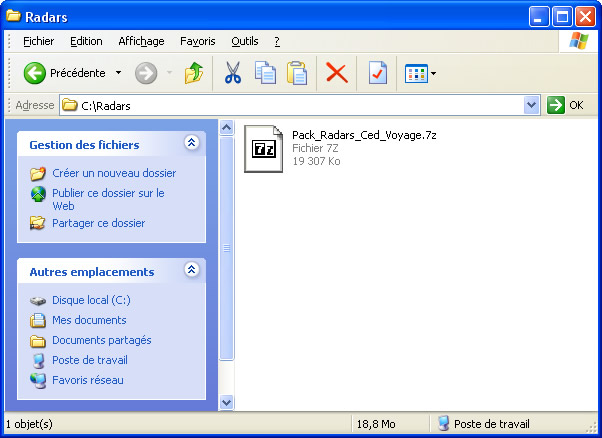
Task: Minimize the Radars window
Action: (x=539, y=17)
